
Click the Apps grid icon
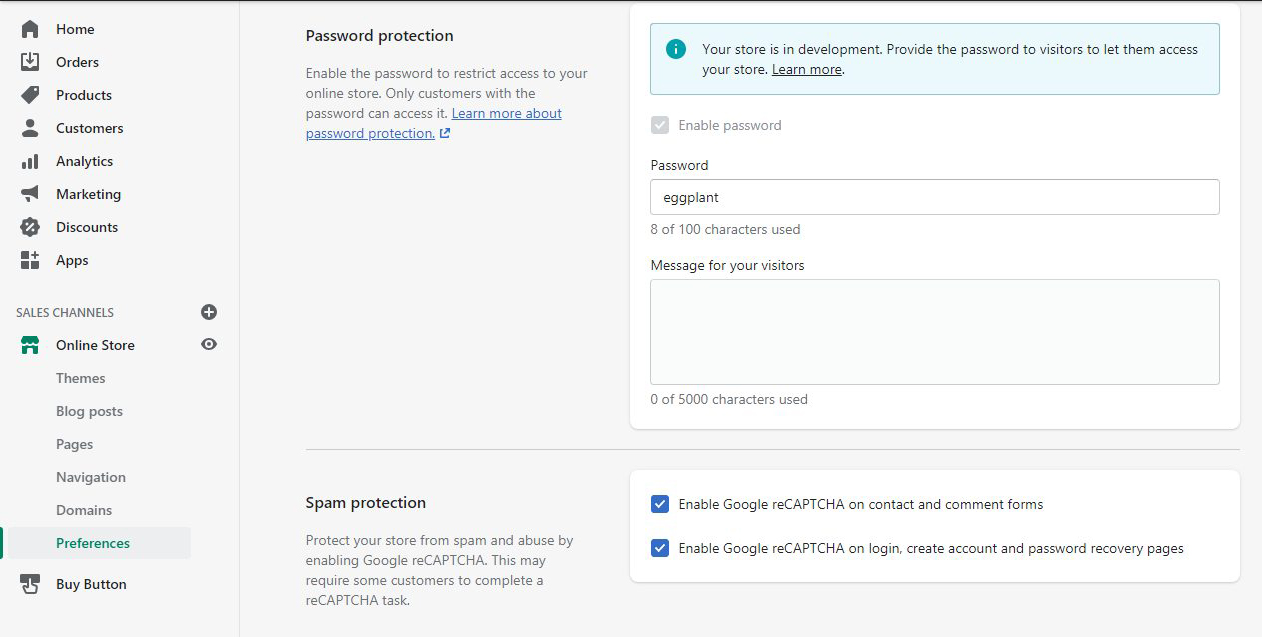pyautogui.click(x=30, y=260)
